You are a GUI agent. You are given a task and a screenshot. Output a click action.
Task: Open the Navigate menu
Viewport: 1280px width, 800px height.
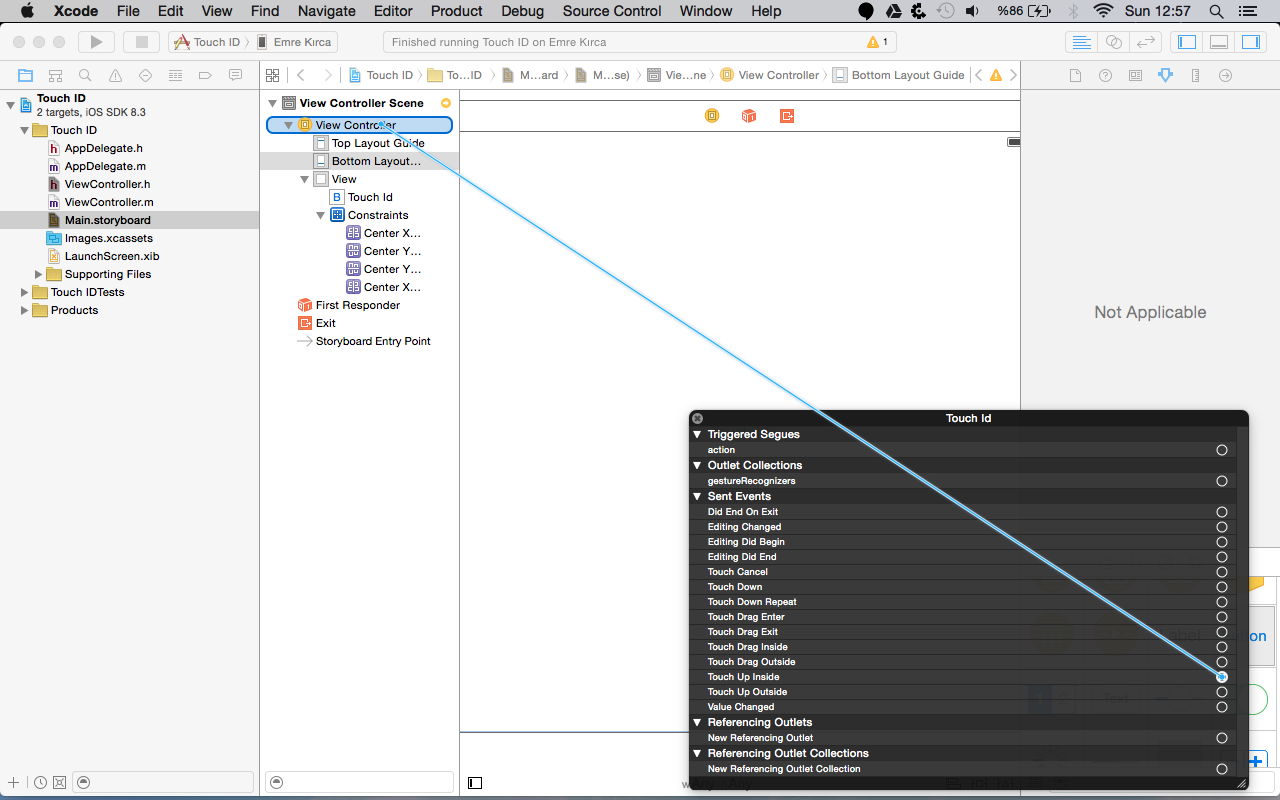click(327, 11)
